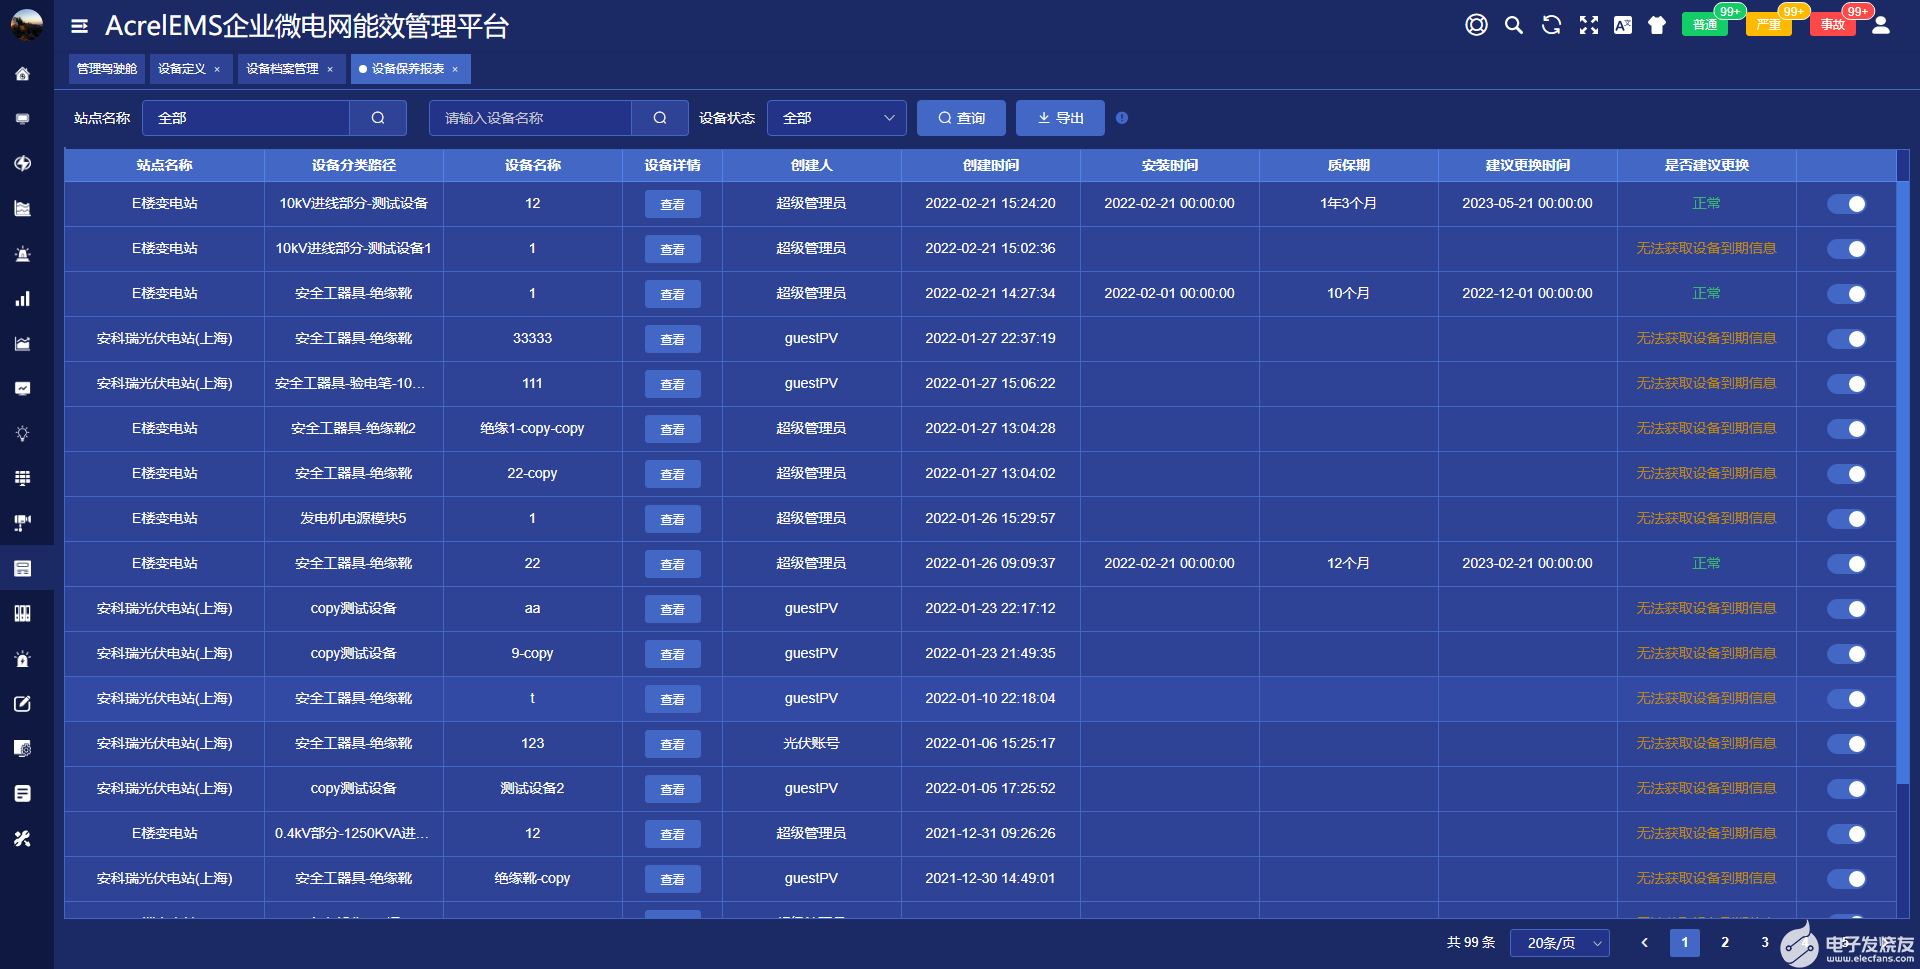Click the language switch icon
The width and height of the screenshot is (1920, 969).
tap(1623, 25)
